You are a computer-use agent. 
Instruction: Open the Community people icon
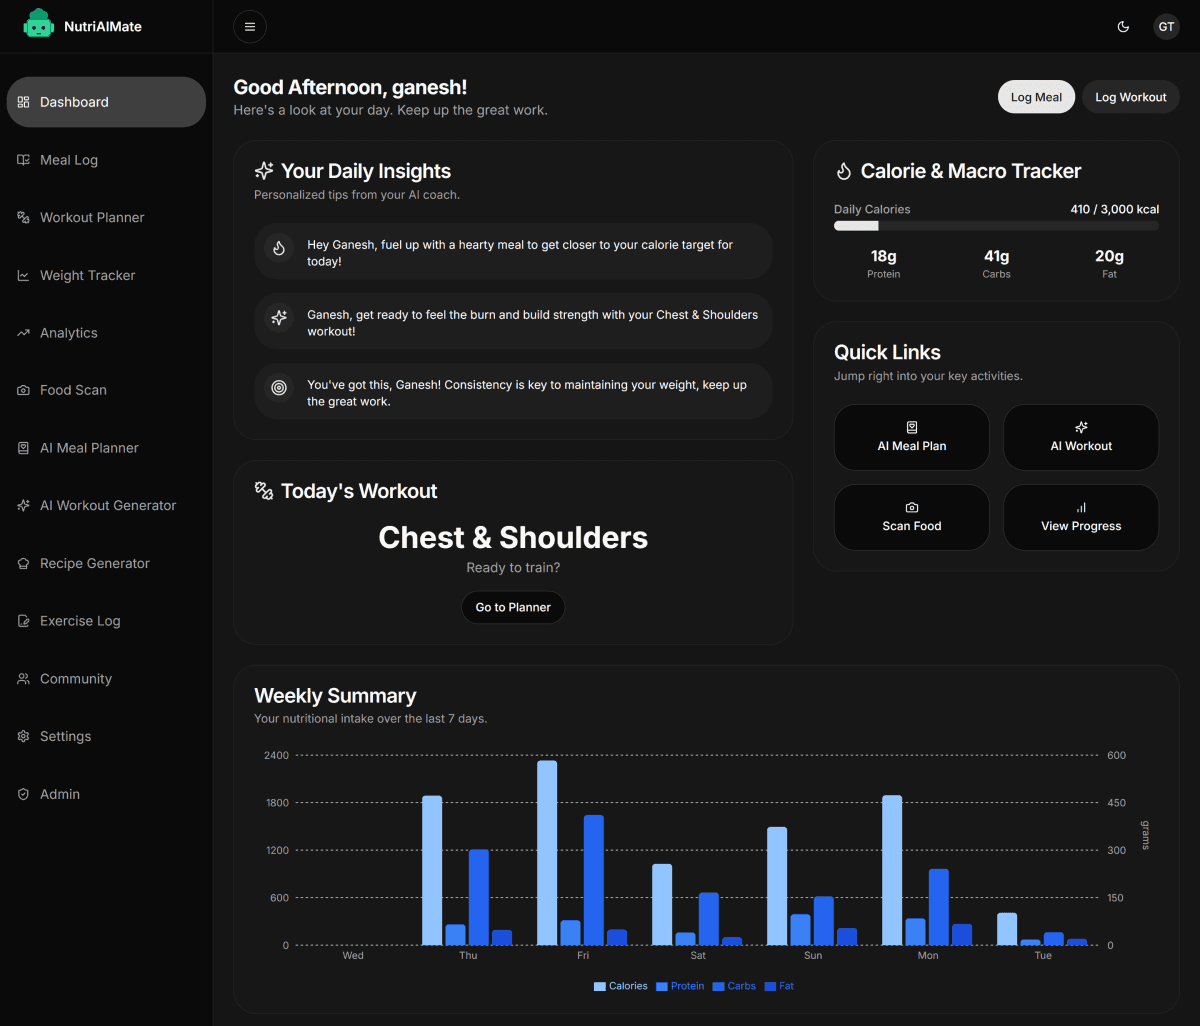tap(22, 679)
